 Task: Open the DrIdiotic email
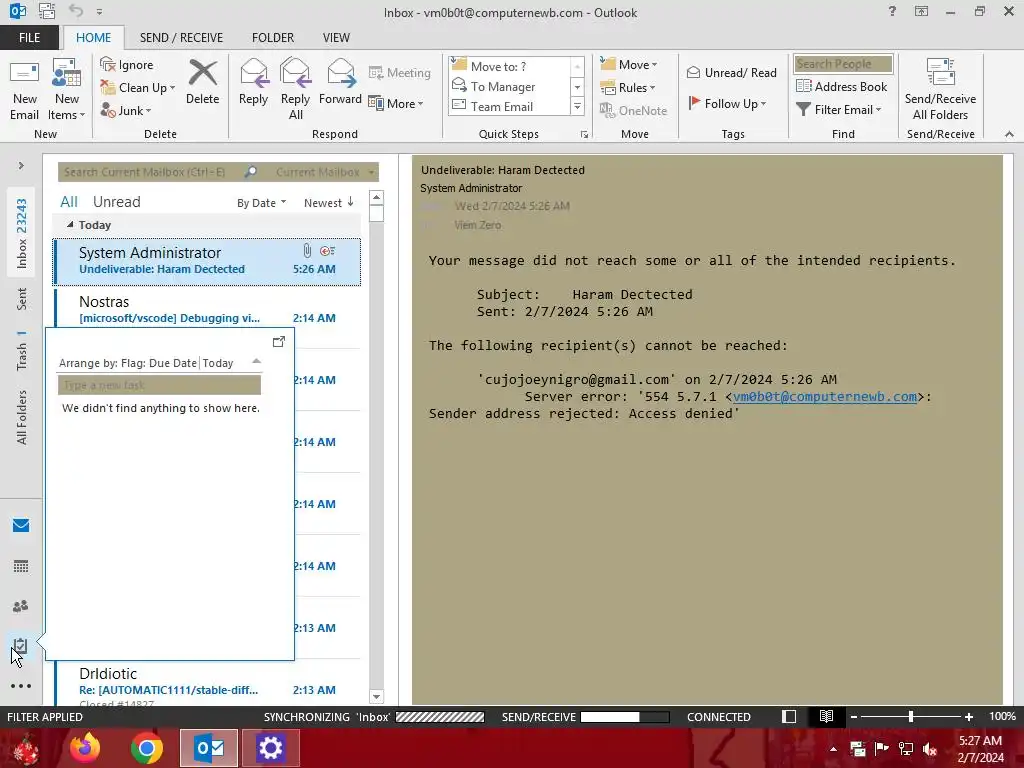(x=206, y=684)
